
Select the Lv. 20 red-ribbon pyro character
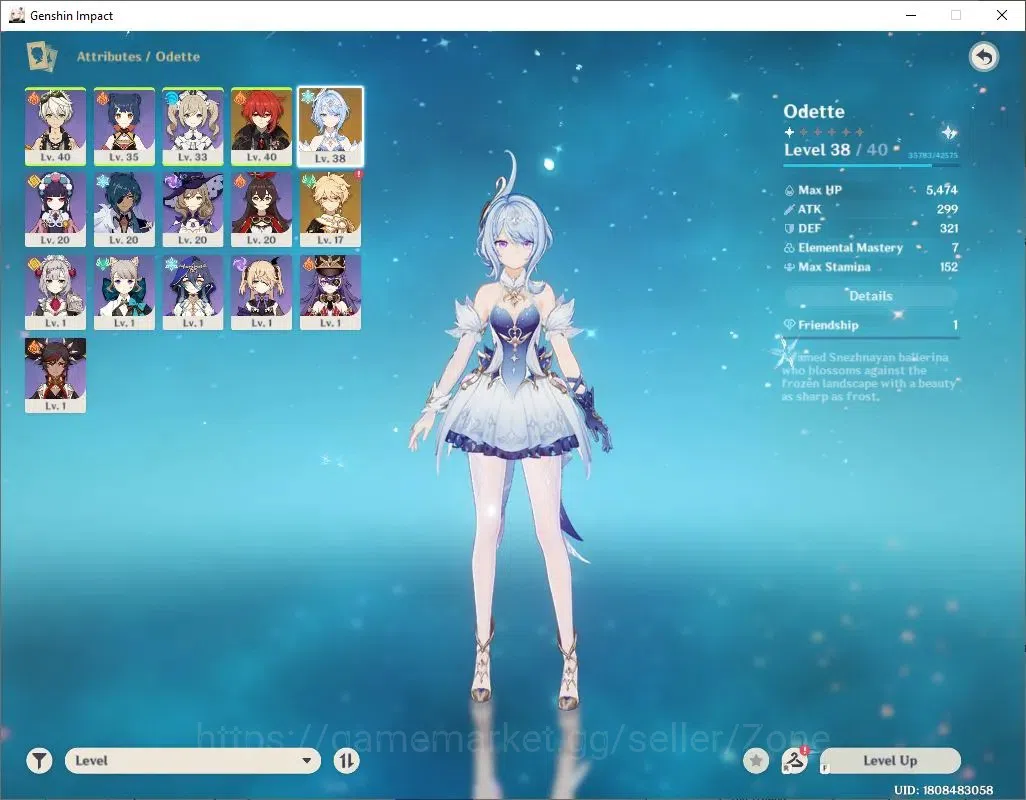[262, 209]
